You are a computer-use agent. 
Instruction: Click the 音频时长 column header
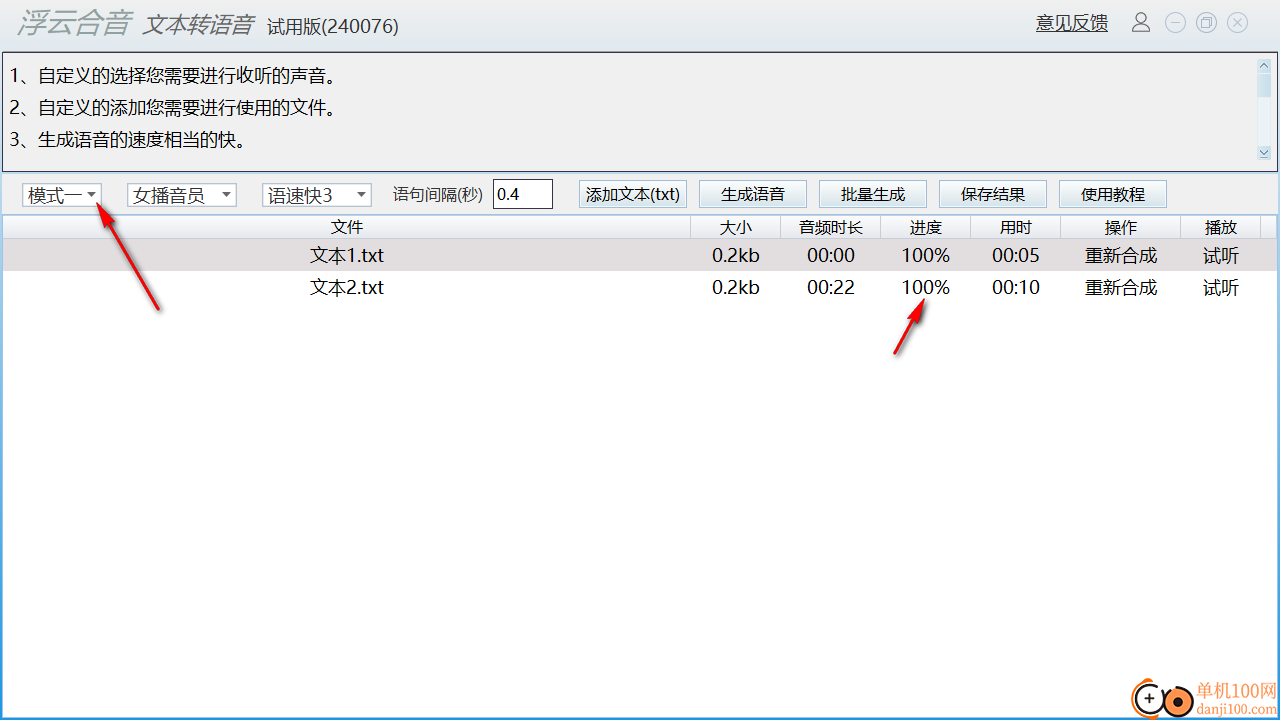(x=831, y=227)
